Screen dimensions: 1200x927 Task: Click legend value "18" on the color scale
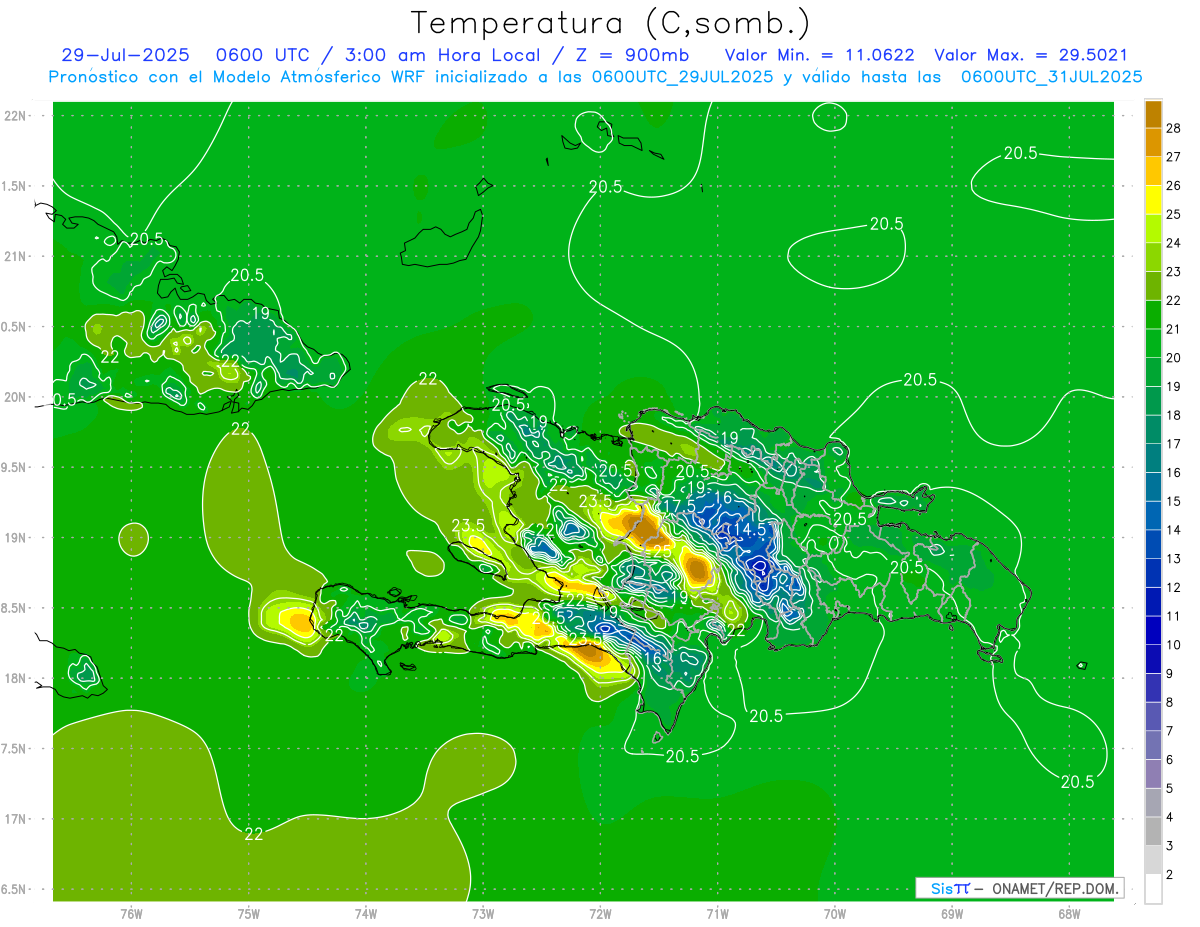coord(1174,414)
